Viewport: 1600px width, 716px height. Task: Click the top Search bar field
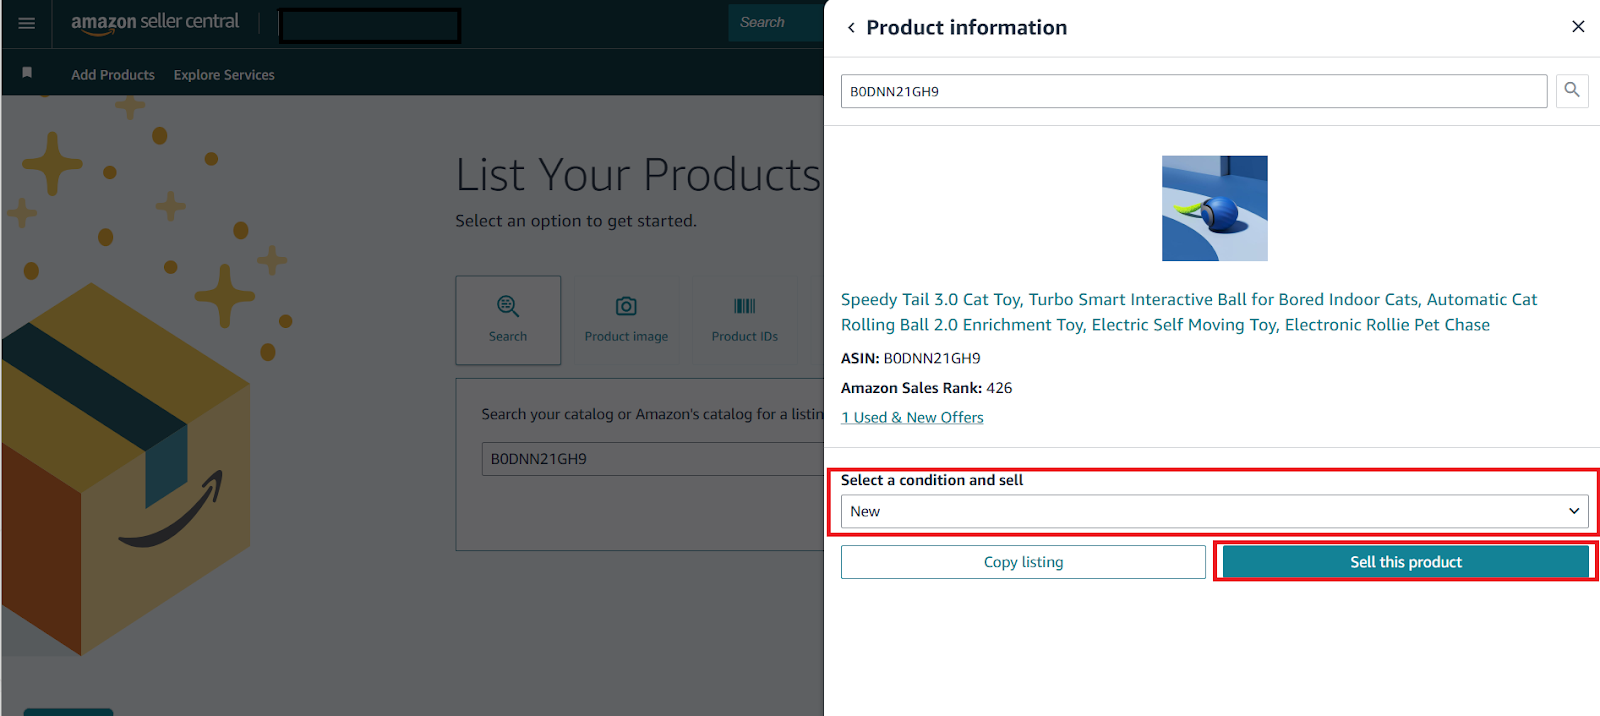pyautogui.click(x=776, y=22)
